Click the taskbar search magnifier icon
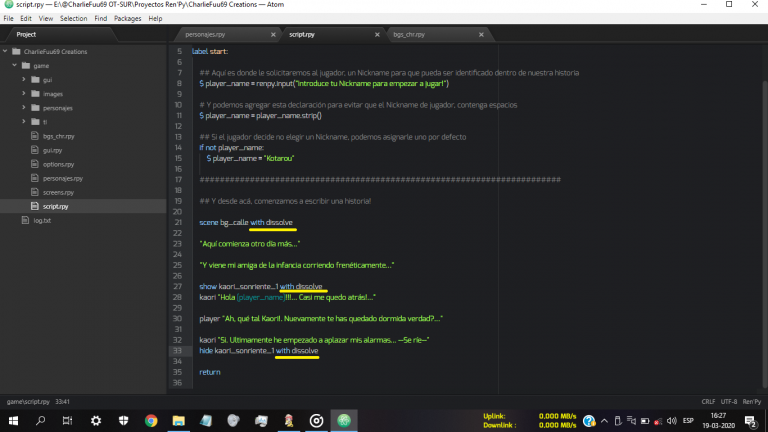 [41, 421]
